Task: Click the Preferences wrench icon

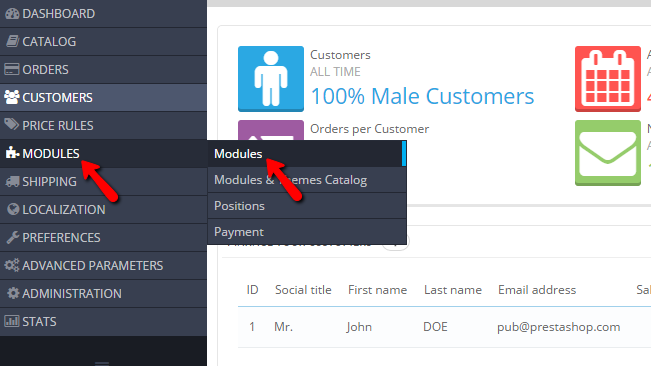Action: pyautogui.click(x=13, y=237)
